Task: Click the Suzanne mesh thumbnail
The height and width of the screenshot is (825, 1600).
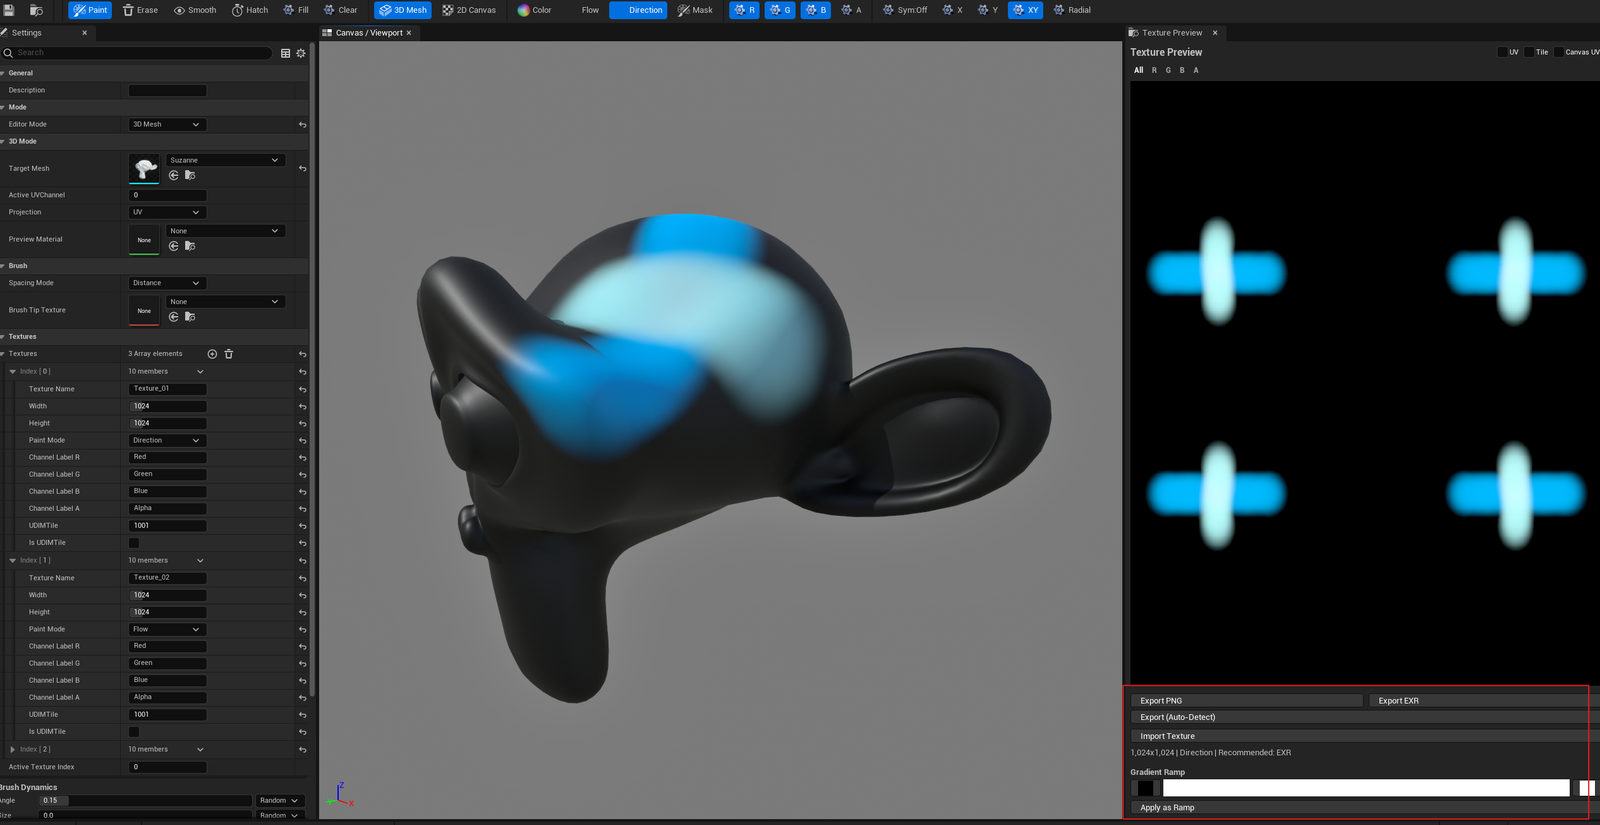Action: [145, 168]
